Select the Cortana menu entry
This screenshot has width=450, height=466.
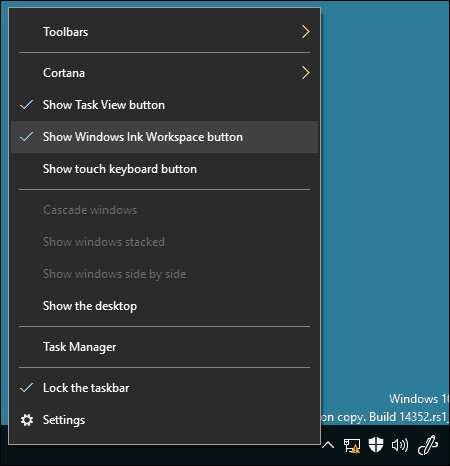[x=164, y=73]
